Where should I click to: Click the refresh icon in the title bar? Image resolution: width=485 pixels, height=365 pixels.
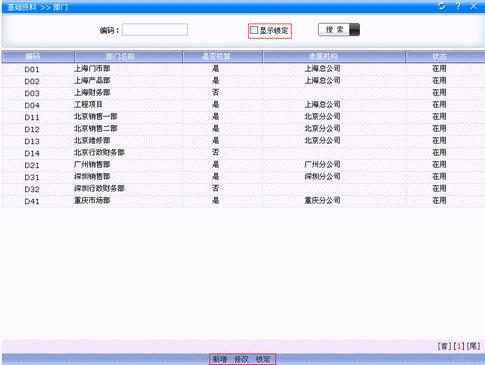click(x=441, y=6)
